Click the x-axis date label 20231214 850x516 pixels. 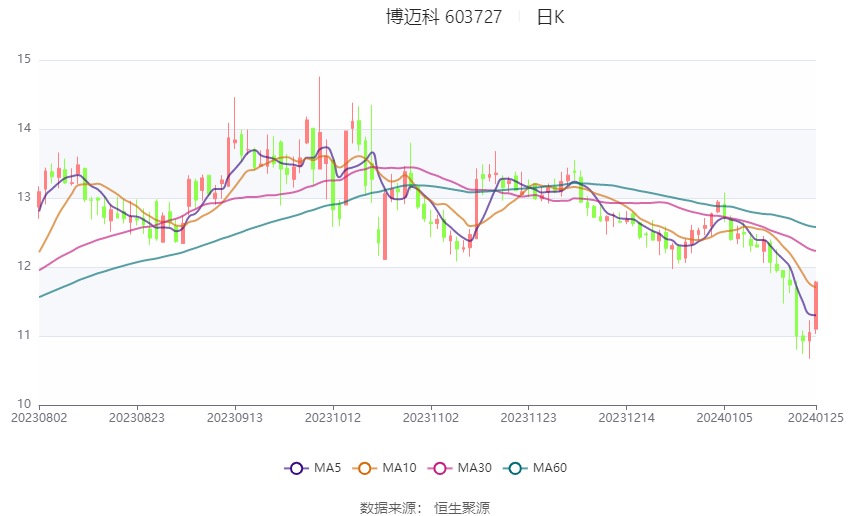pos(627,418)
